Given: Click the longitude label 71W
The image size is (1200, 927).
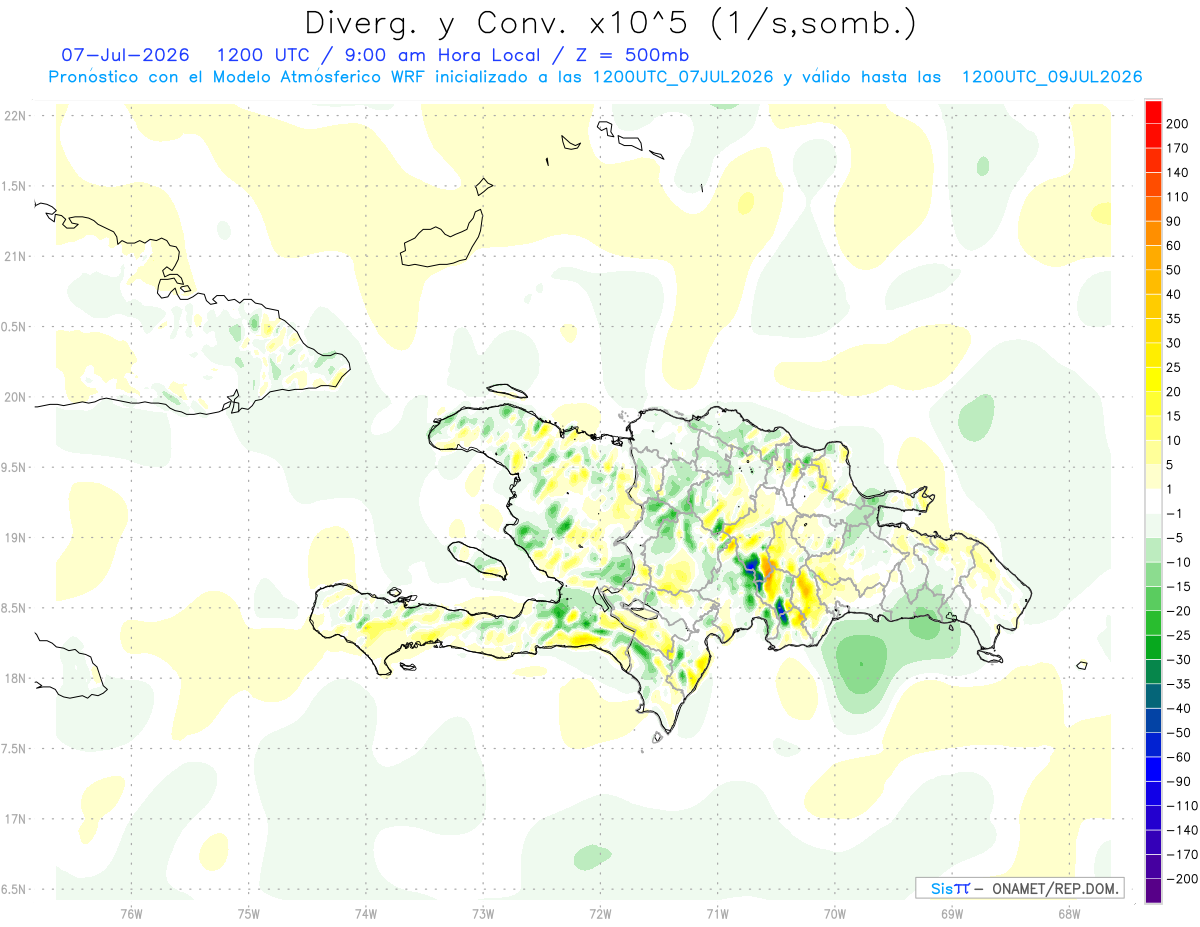Looking at the screenshot, I should pos(717,914).
